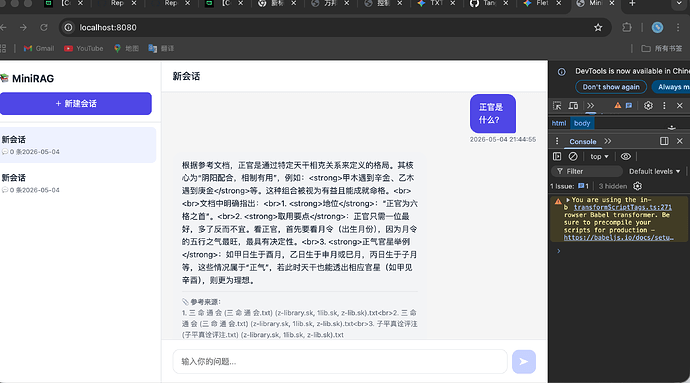Open console settings gear beside 3 hidden
This screenshot has height=383, width=690.
(638, 186)
